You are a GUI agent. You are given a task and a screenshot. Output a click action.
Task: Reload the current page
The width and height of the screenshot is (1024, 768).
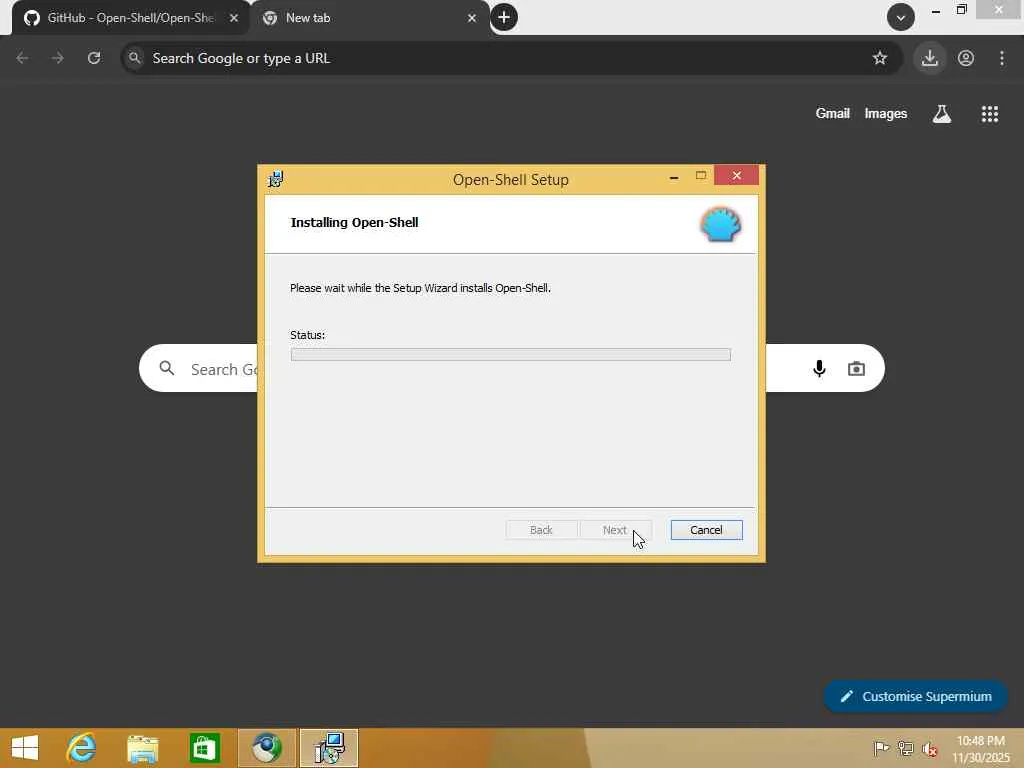click(94, 58)
